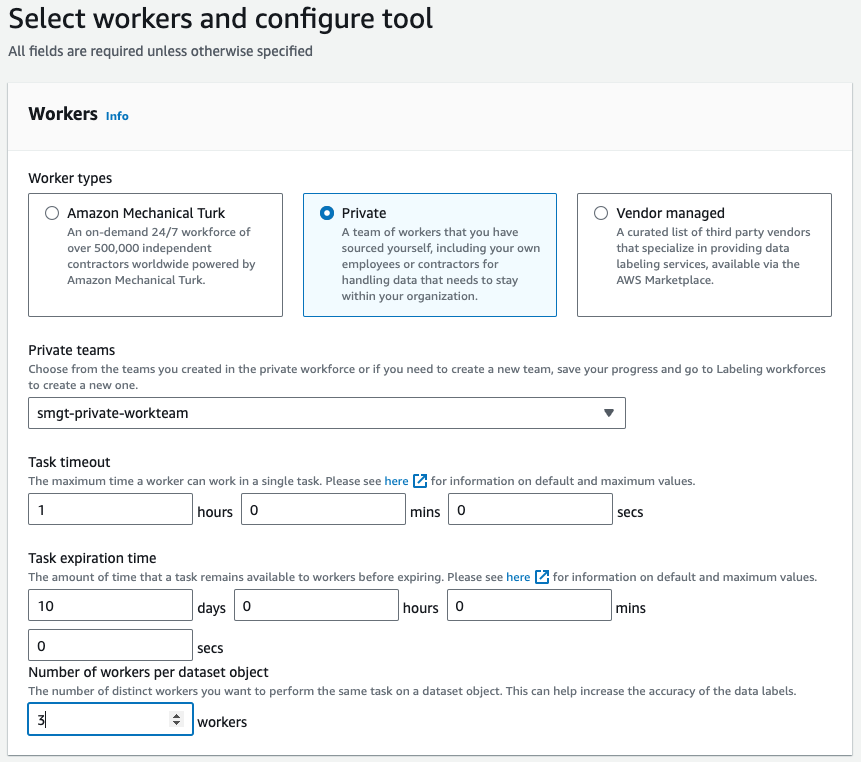Open the smgt-private-workteam teams dropdown

tap(326, 413)
